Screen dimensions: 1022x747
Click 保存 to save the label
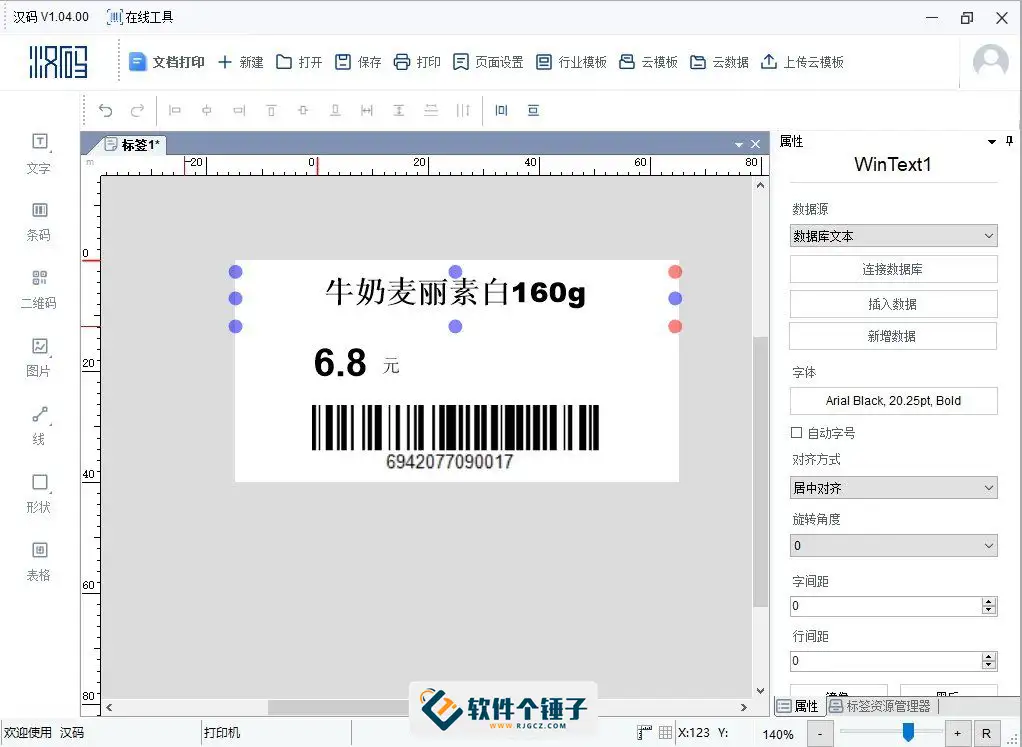point(358,62)
